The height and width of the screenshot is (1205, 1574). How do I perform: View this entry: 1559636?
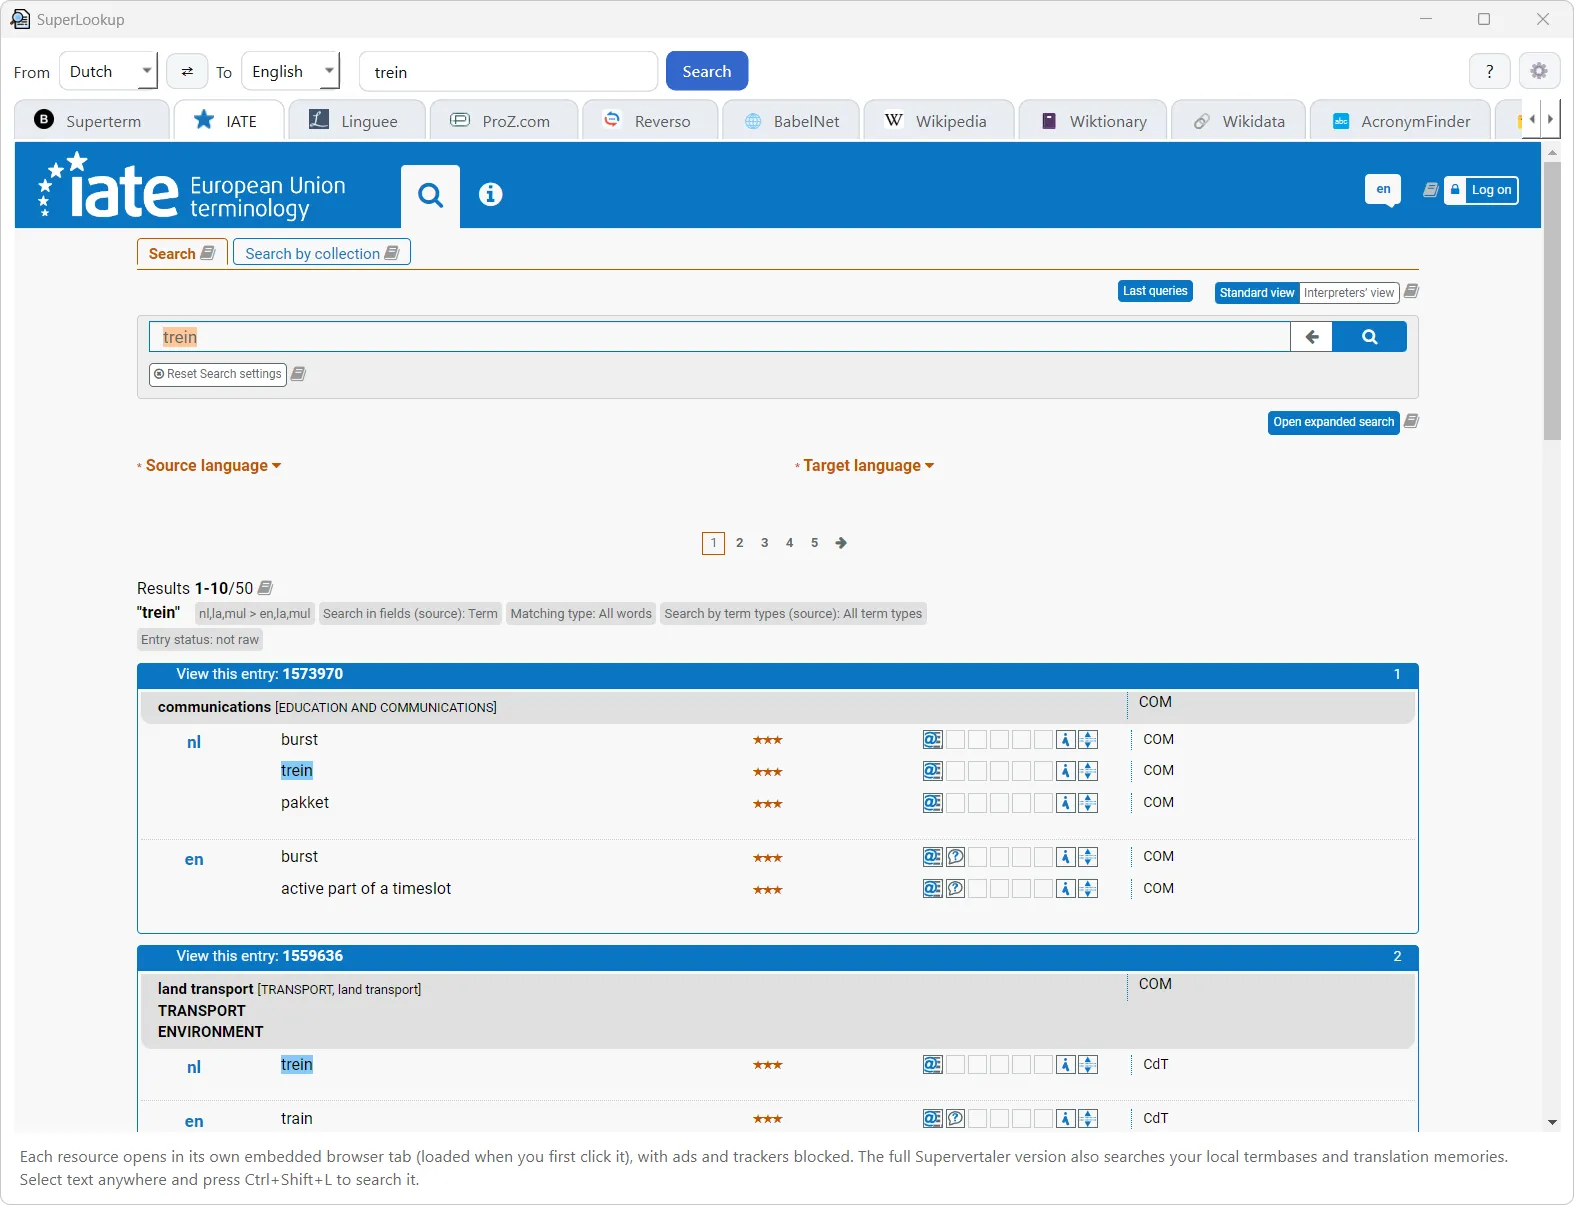click(260, 956)
